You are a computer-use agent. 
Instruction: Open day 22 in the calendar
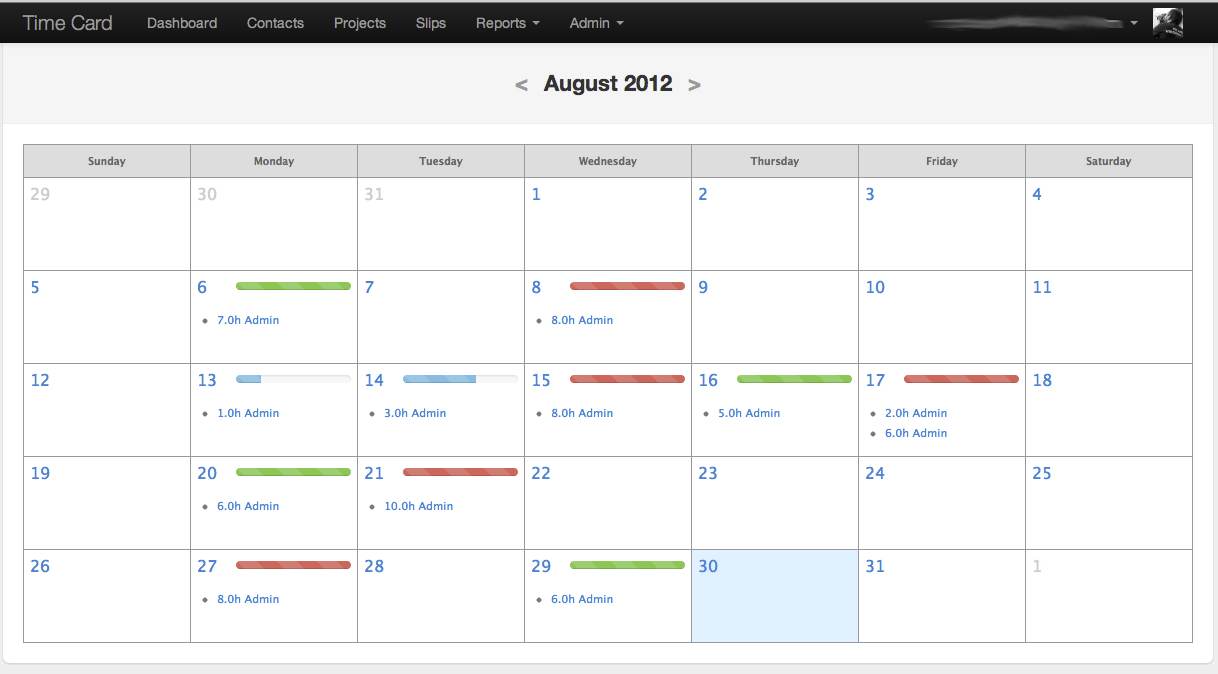(607, 505)
